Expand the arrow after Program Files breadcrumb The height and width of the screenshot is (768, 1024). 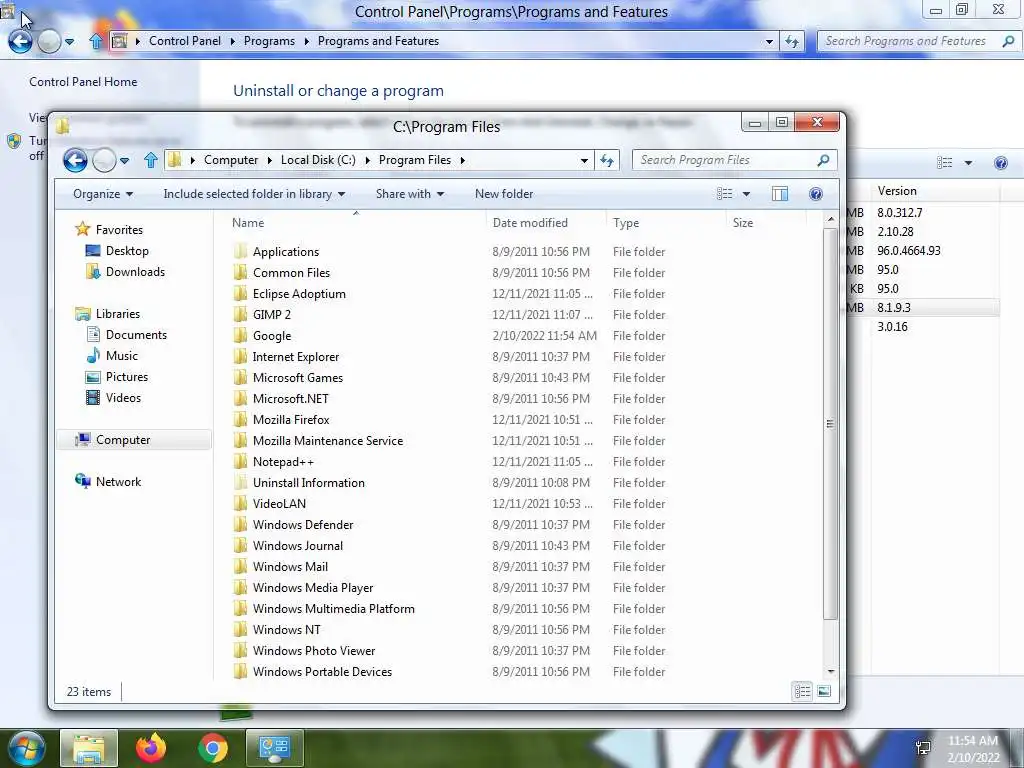coord(462,160)
